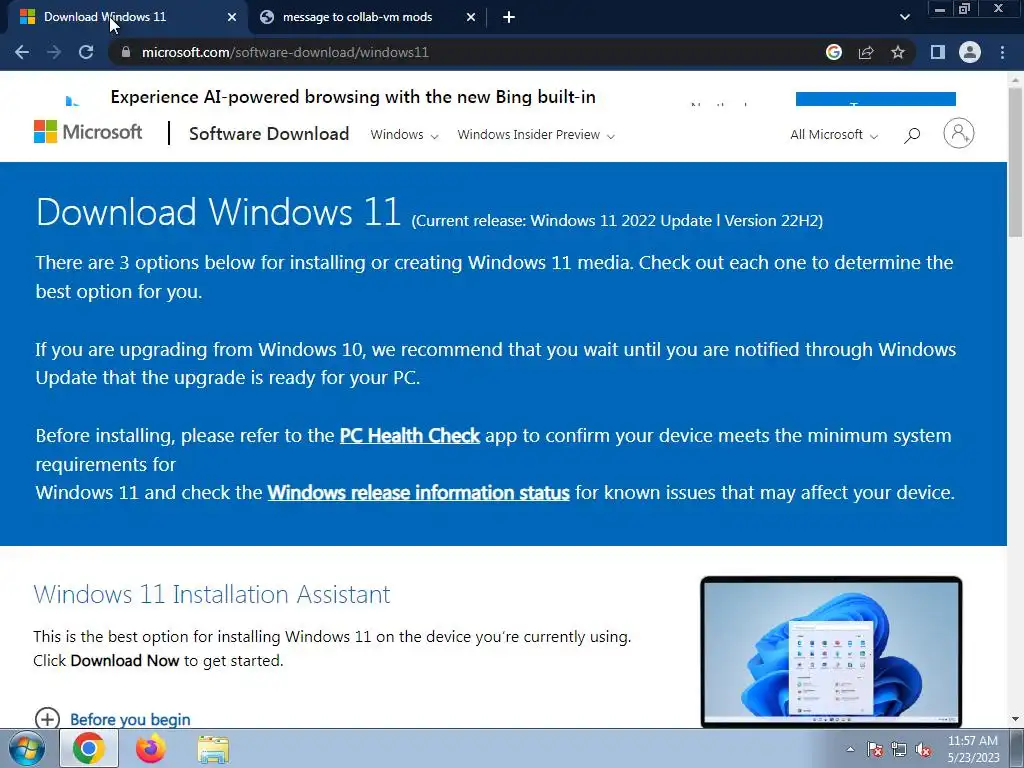Reload the page with the refresh icon
Viewport: 1024px width, 768px height.
click(x=86, y=52)
